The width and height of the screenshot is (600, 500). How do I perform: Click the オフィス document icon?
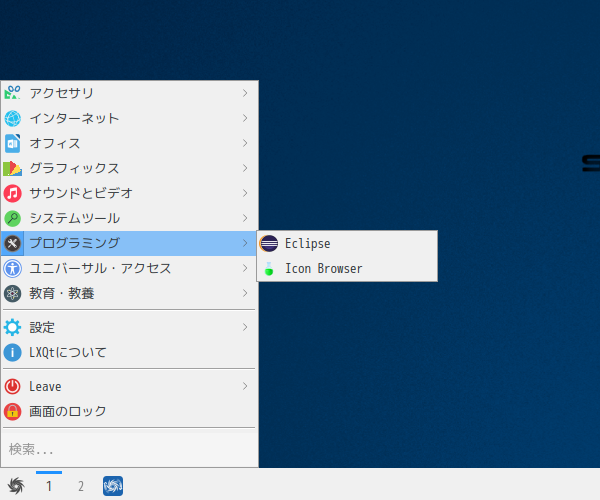tap(13, 143)
